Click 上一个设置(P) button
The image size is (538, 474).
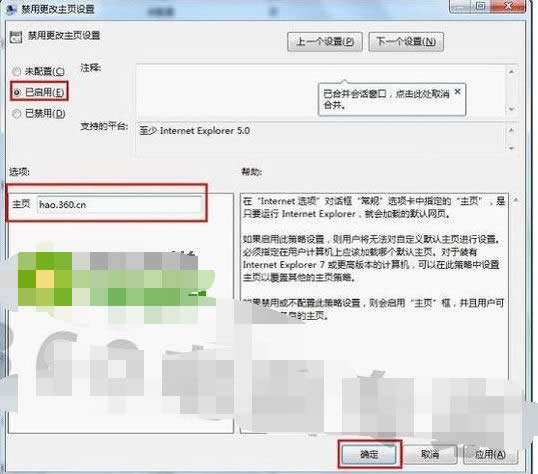tap(325, 42)
